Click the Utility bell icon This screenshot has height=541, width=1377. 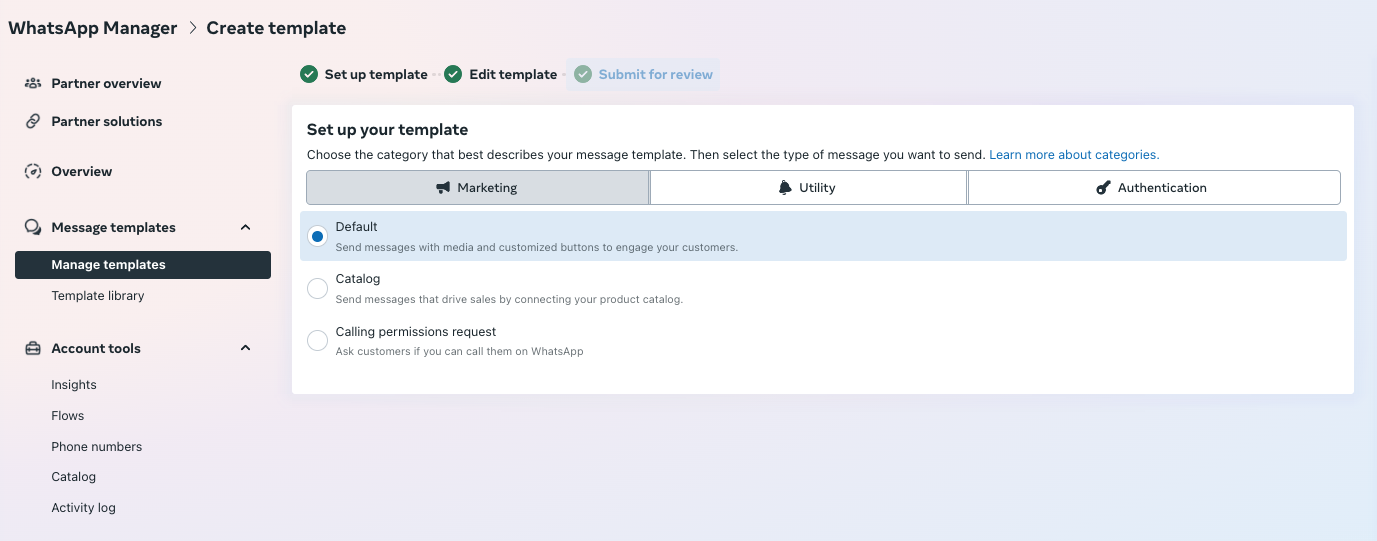[x=785, y=188]
